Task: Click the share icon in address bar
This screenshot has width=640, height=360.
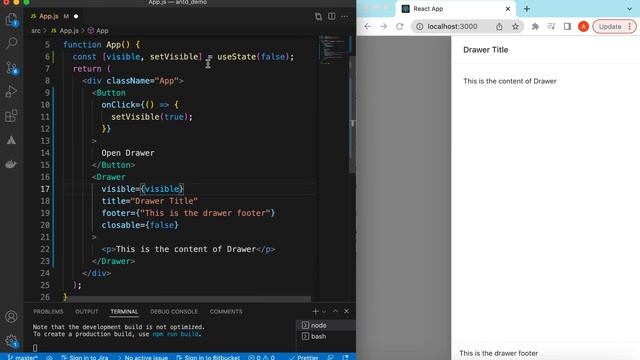Action: (x=499, y=27)
